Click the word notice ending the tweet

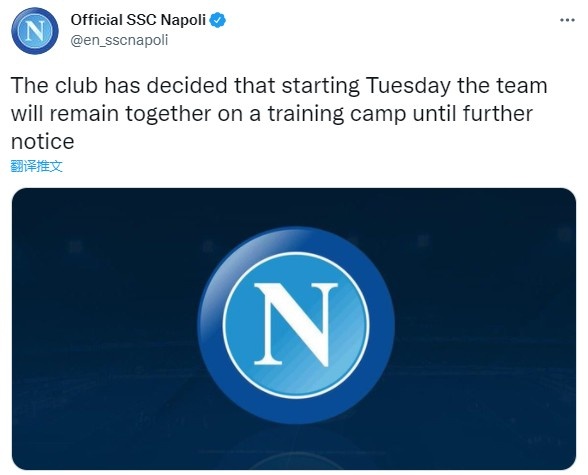(x=43, y=141)
